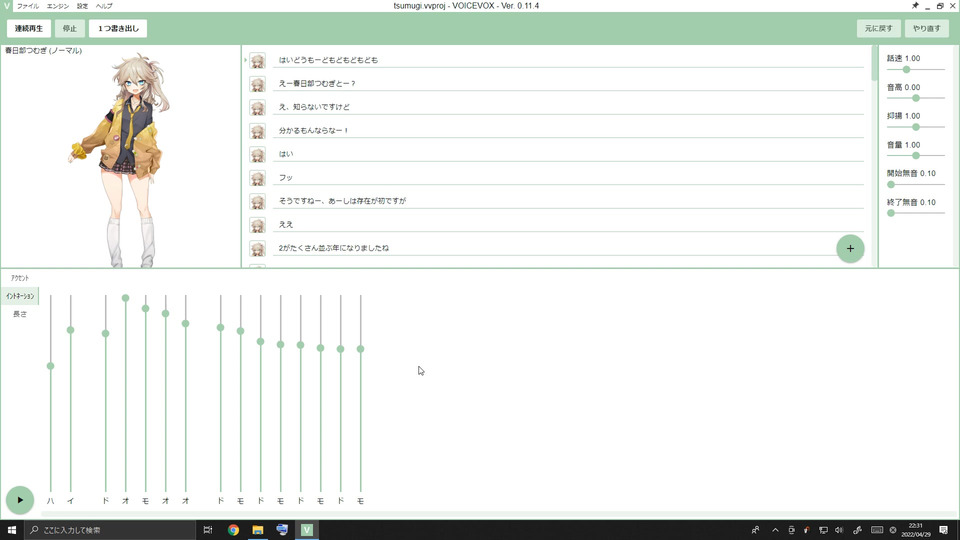Open the ファイル menu

[28, 6]
